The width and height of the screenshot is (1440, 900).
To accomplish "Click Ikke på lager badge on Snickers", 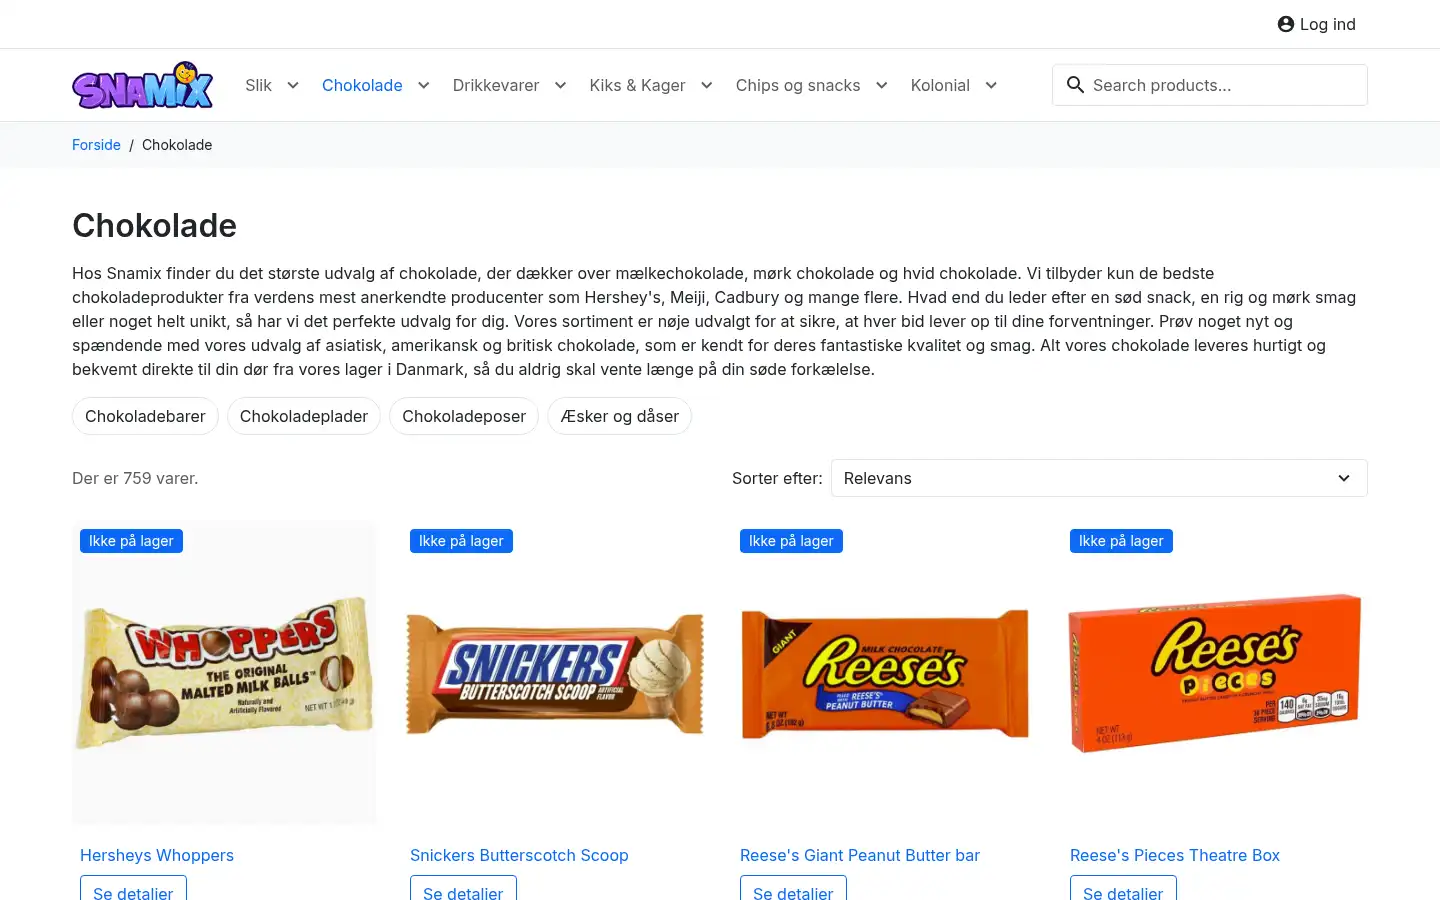I will (x=461, y=541).
